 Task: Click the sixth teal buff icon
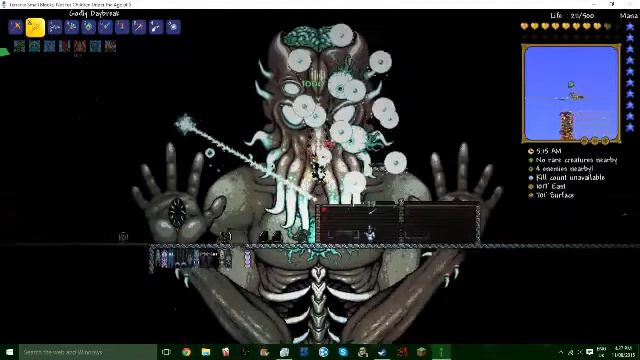95,46
